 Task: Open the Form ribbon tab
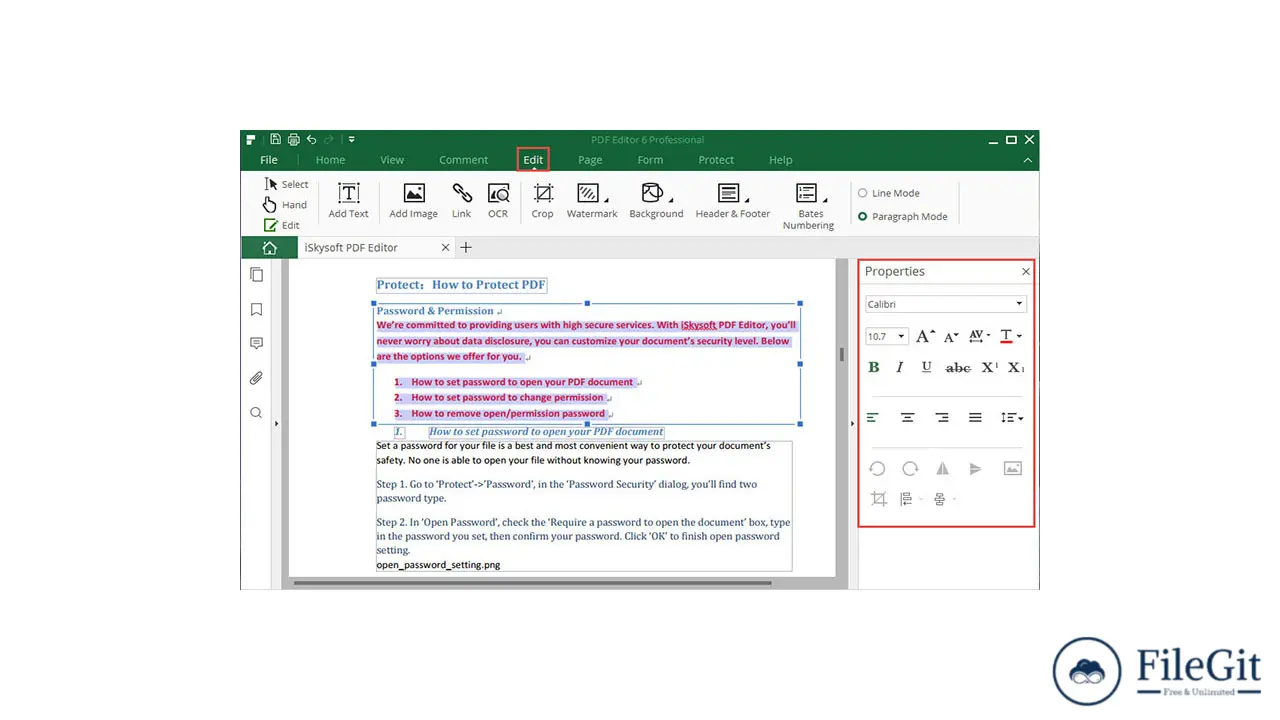(x=650, y=160)
